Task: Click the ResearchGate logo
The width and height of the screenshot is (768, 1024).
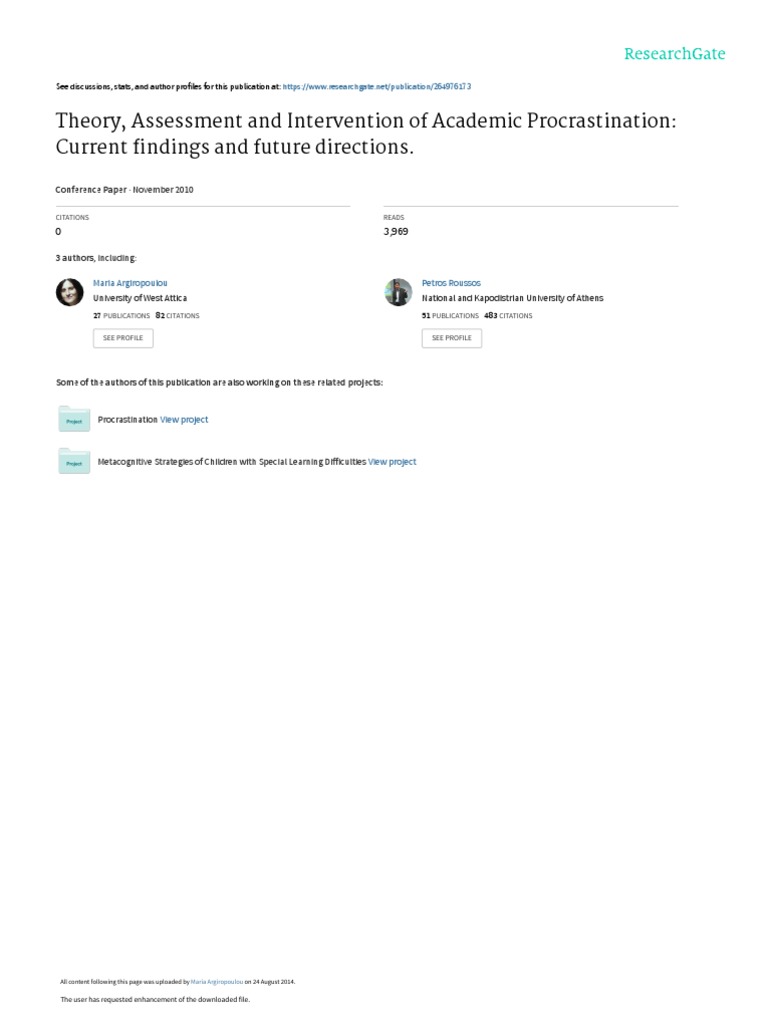Action: [x=674, y=54]
